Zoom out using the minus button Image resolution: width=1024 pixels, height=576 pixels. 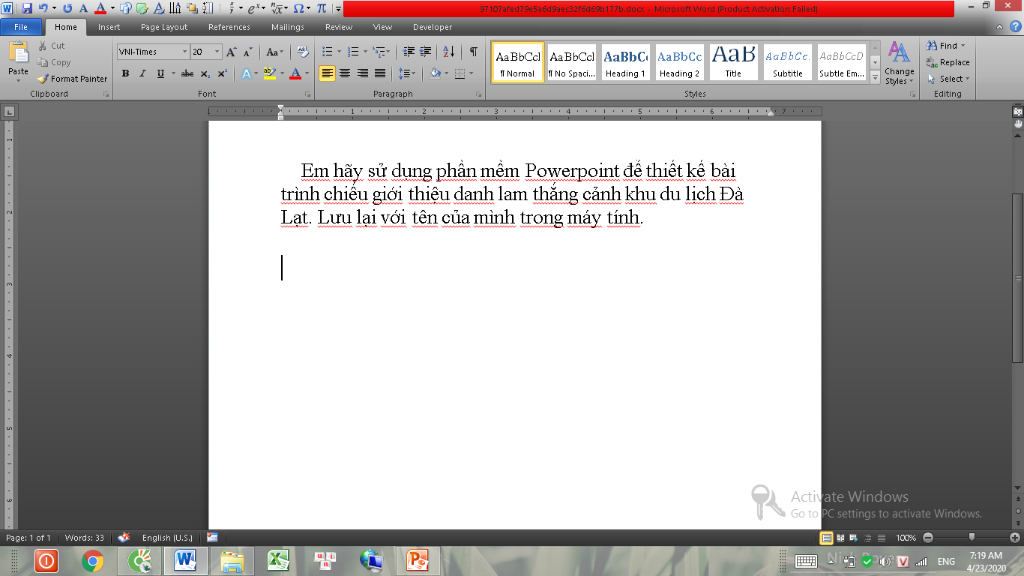pos(928,537)
